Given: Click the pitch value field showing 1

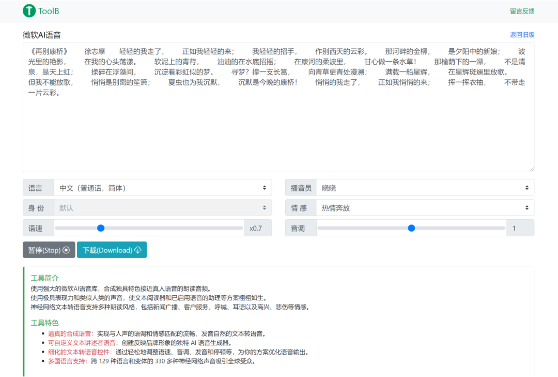Looking at the screenshot, I should 520,228.
